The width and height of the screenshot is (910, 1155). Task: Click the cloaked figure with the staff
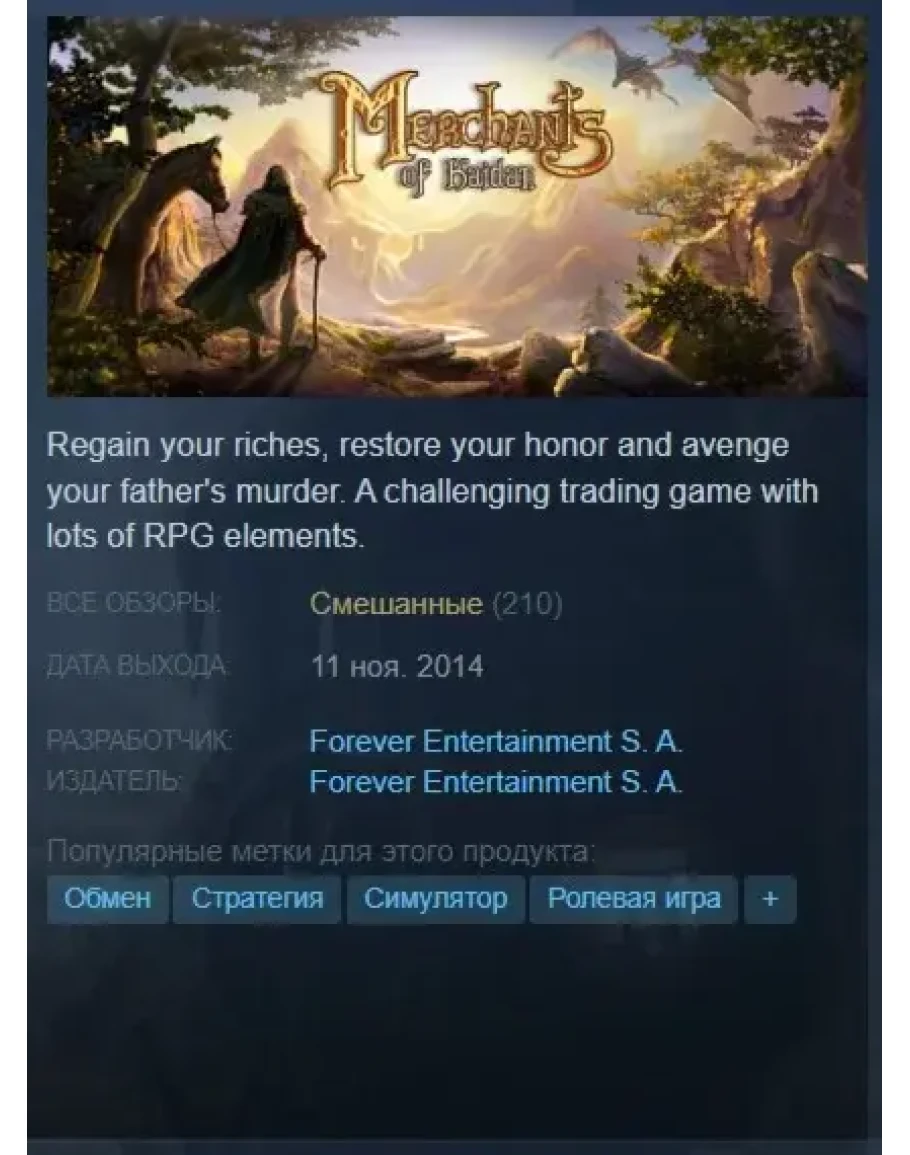point(276,265)
